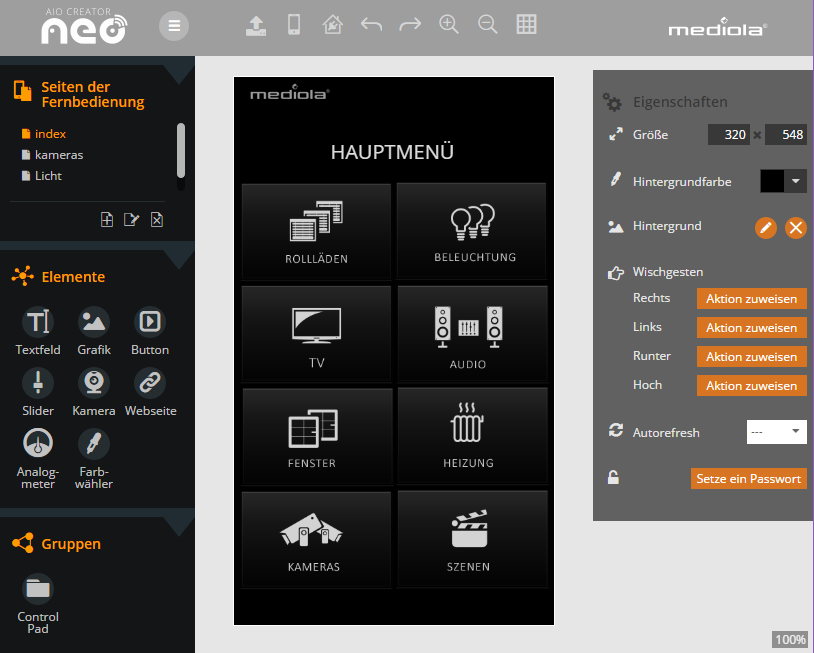Screen dimensions: 814x653
Task: Remove background with the orange X button
Action: 796,228
